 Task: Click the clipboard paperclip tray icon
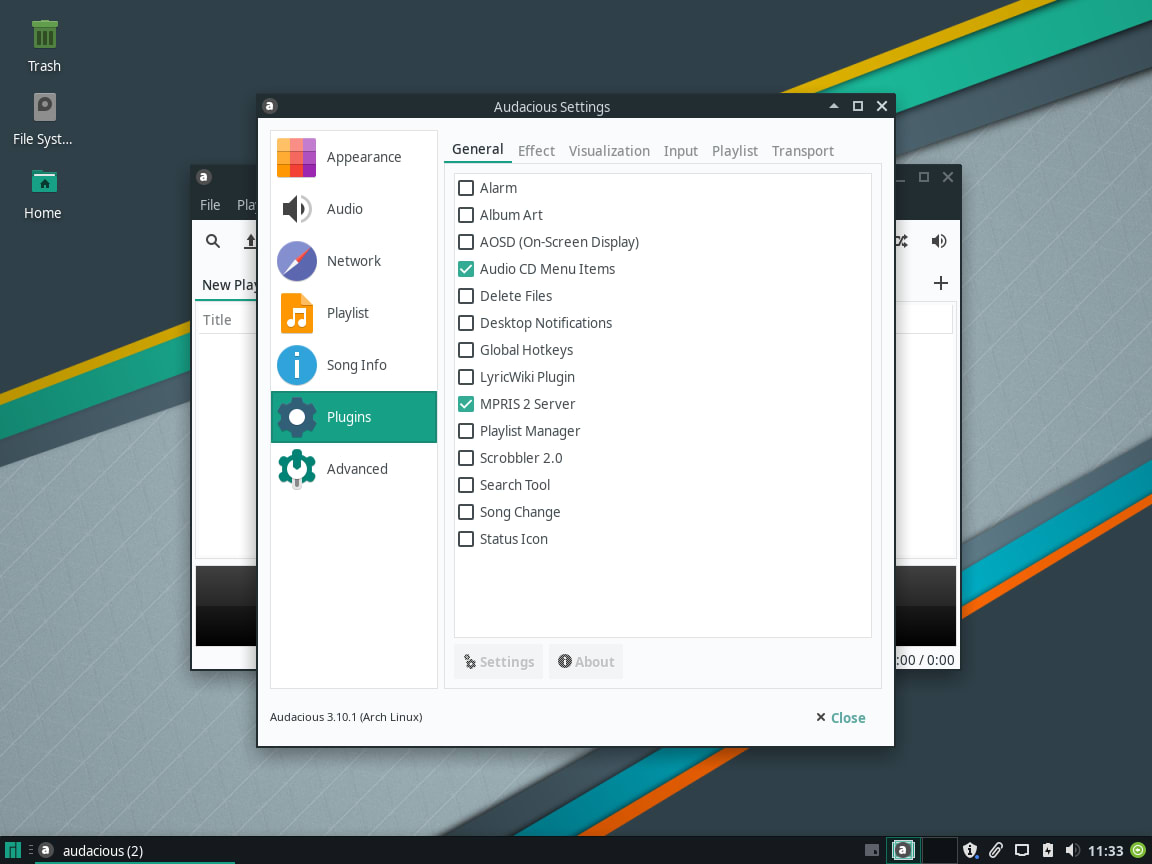[996, 850]
